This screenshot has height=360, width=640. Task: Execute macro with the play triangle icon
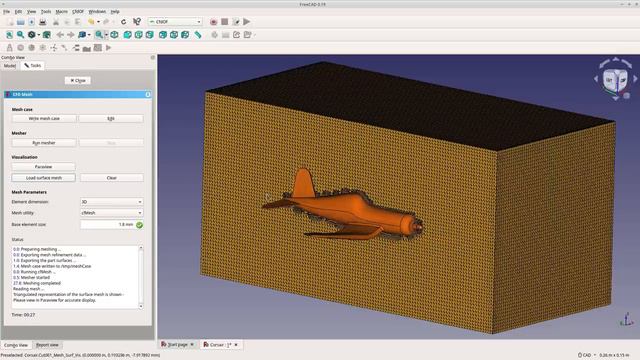247,22
